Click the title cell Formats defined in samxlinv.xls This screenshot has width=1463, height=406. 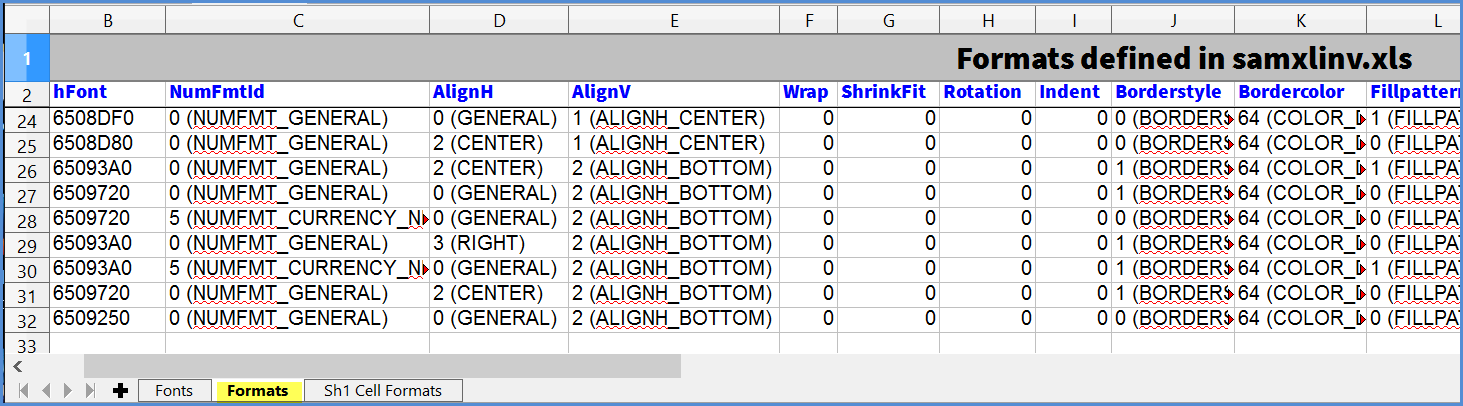point(1183,59)
